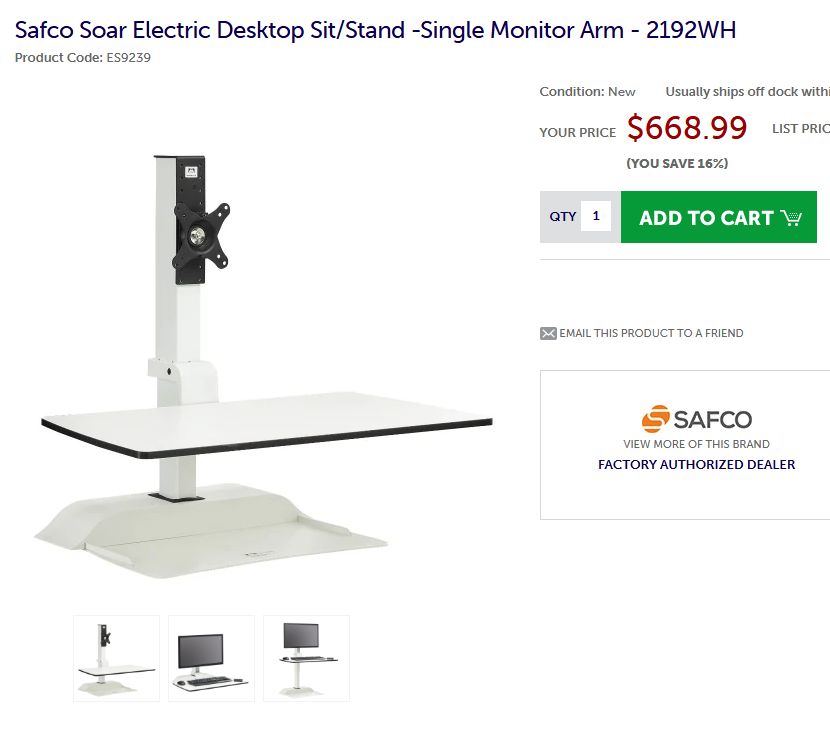Open the View More of This Brand link
Image resolution: width=830 pixels, height=744 pixels.
pos(696,444)
